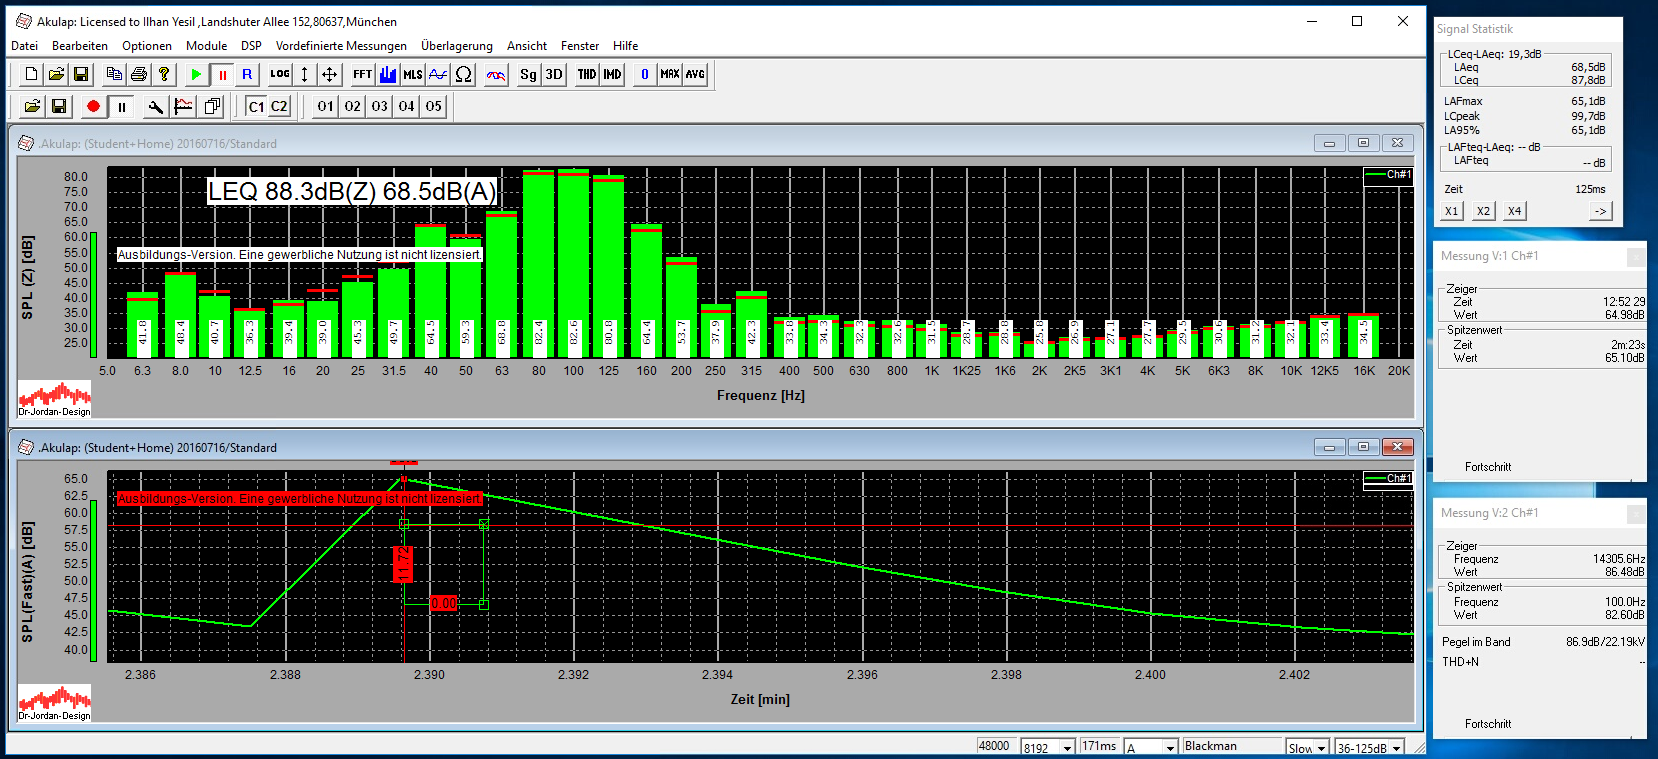Click the Copy icon in the toolbar

(114, 74)
